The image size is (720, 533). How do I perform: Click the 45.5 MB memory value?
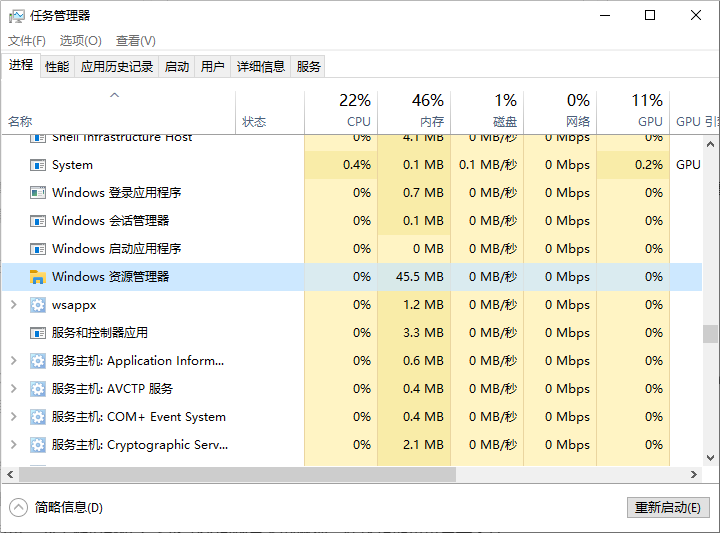click(x=420, y=277)
